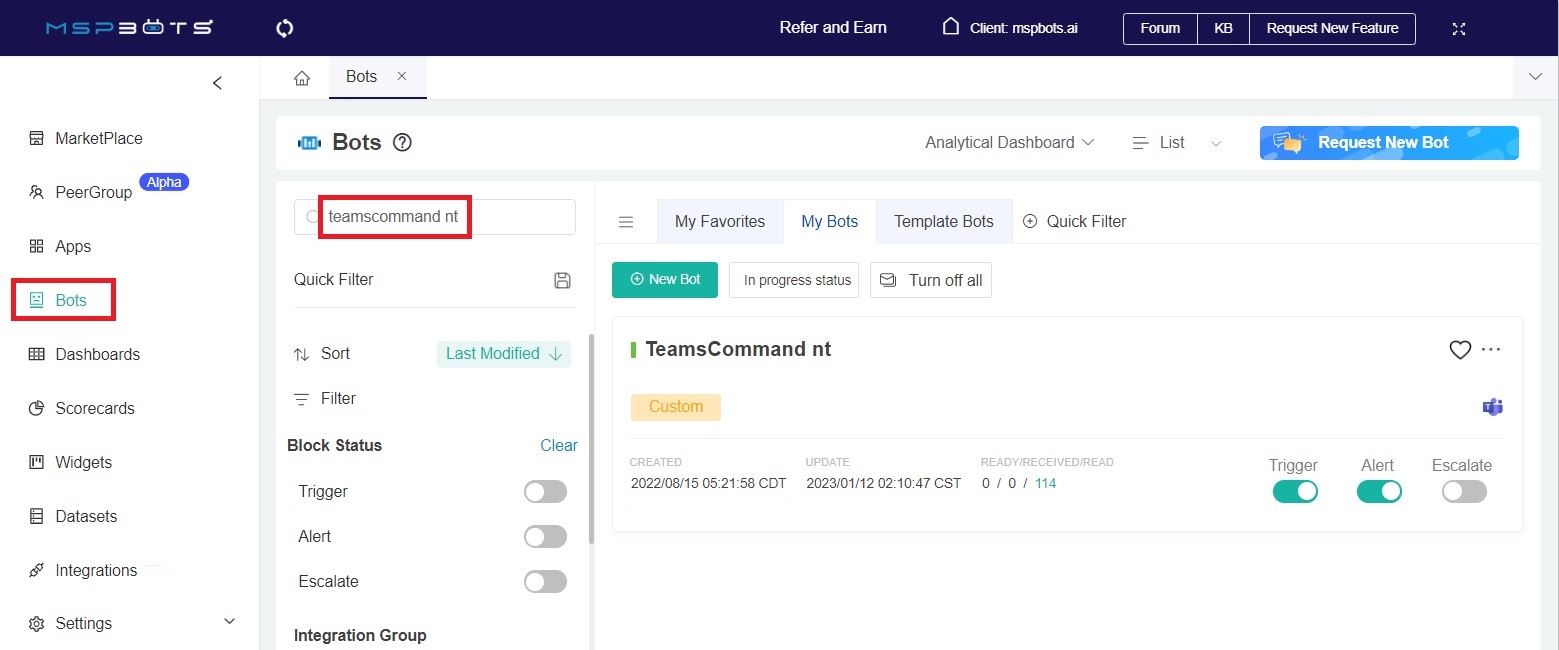The width and height of the screenshot is (1559, 650).
Task: Favorite the TeamsCommand nt bot with heart
Action: pos(1460,350)
